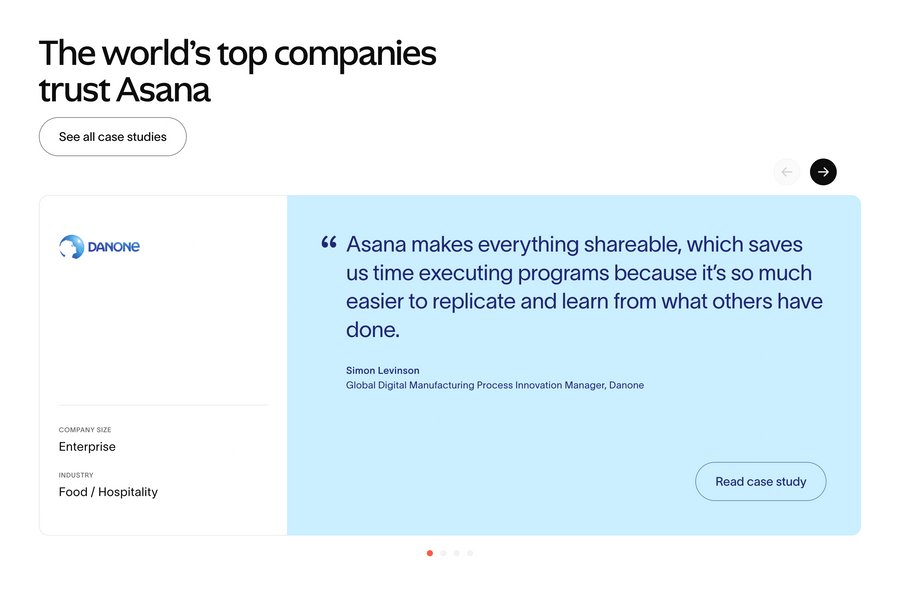The height and width of the screenshot is (595, 900).
Task: Click the Danone globe symbol in the logo
Action: [x=68, y=246]
